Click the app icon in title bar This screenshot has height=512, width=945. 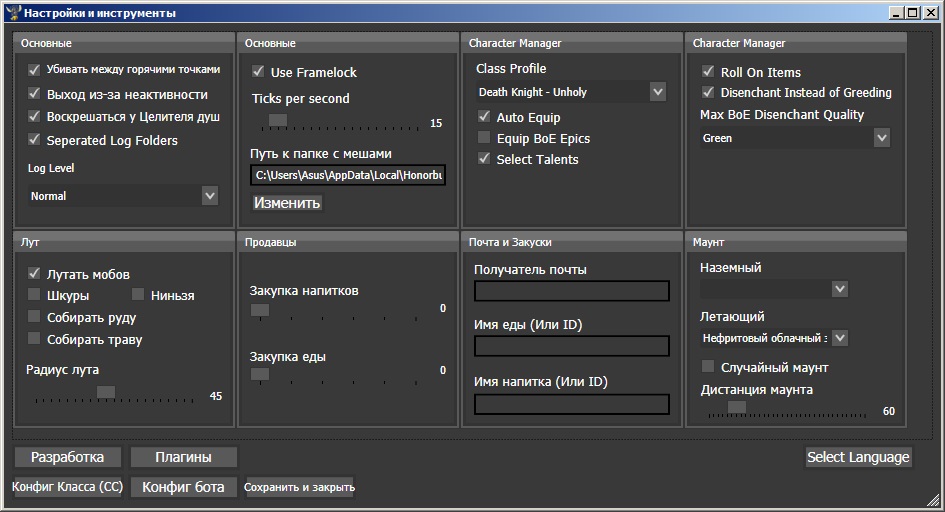coord(13,12)
